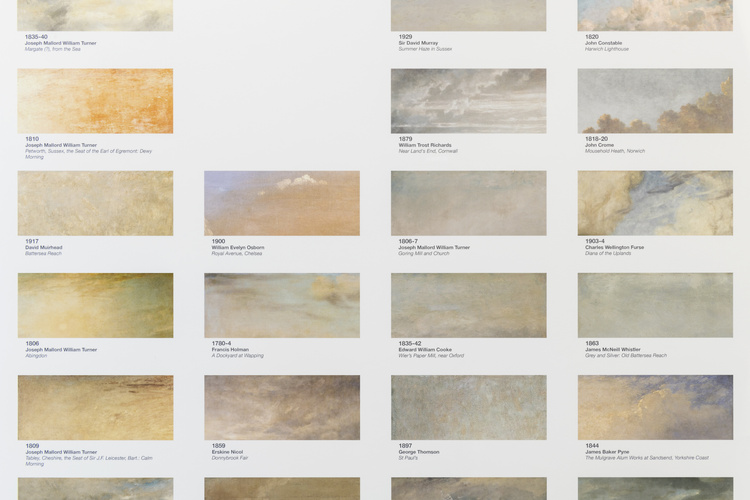Click the artist name 'Francis Holman'
The height and width of the screenshot is (500, 750).
(x=230, y=350)
